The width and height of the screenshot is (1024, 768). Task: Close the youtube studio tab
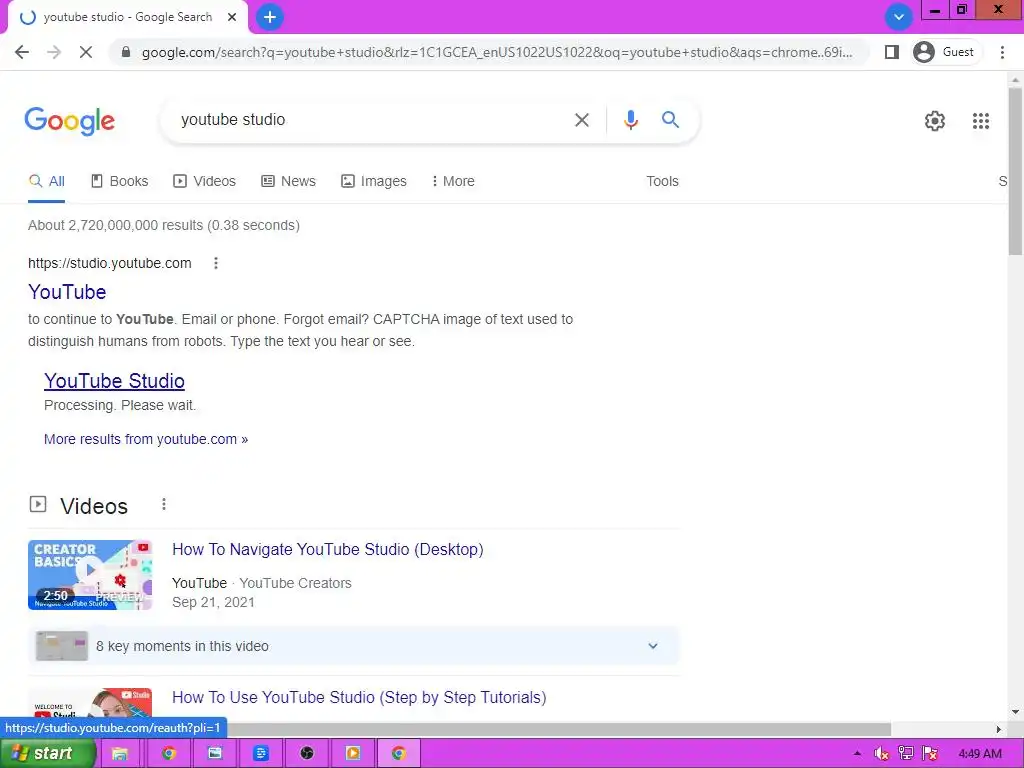click(x=232, y=17)
